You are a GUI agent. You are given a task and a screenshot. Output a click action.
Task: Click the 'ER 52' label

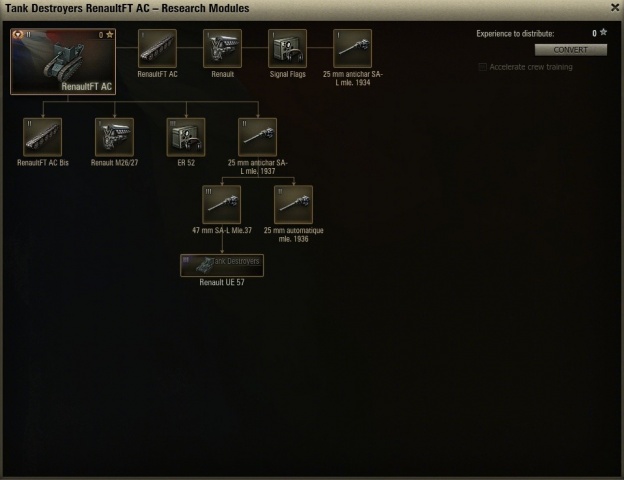point(186,163)
